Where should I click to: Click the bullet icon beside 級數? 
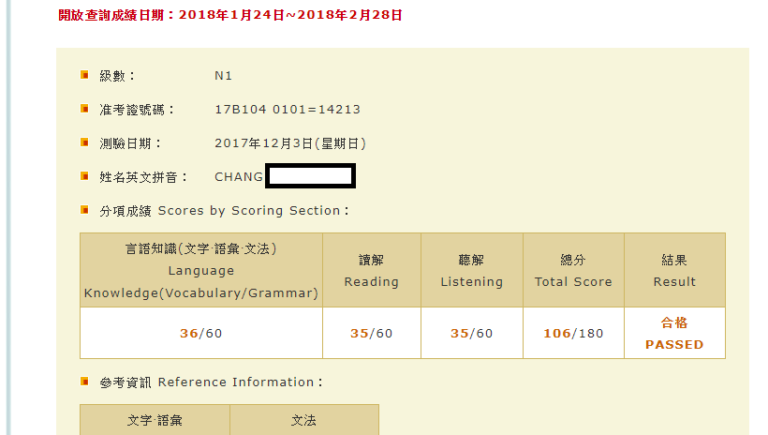click(x=85, y=75)
